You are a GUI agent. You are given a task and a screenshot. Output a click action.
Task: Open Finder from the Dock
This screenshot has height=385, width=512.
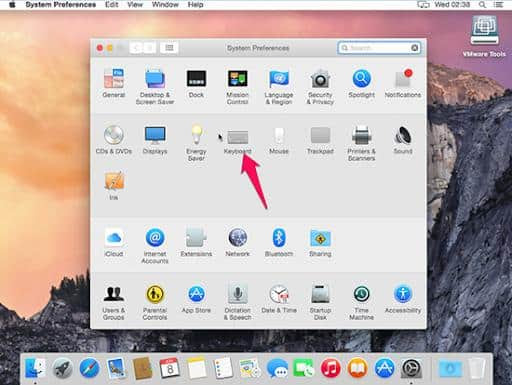[x=35, y=368]
